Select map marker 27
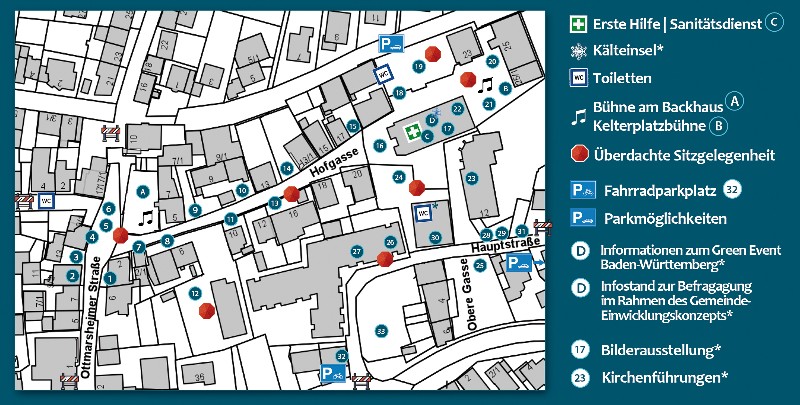 click(x=356, y=251)
